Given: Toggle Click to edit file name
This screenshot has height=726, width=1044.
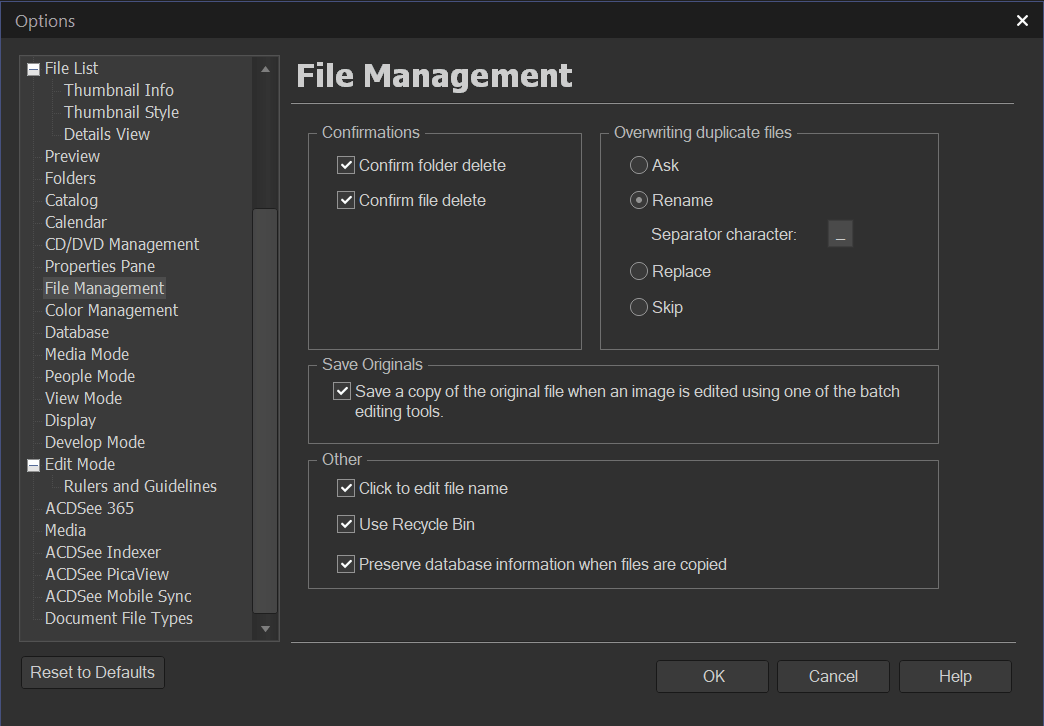Looking at the screenshot, I should 346,488.
